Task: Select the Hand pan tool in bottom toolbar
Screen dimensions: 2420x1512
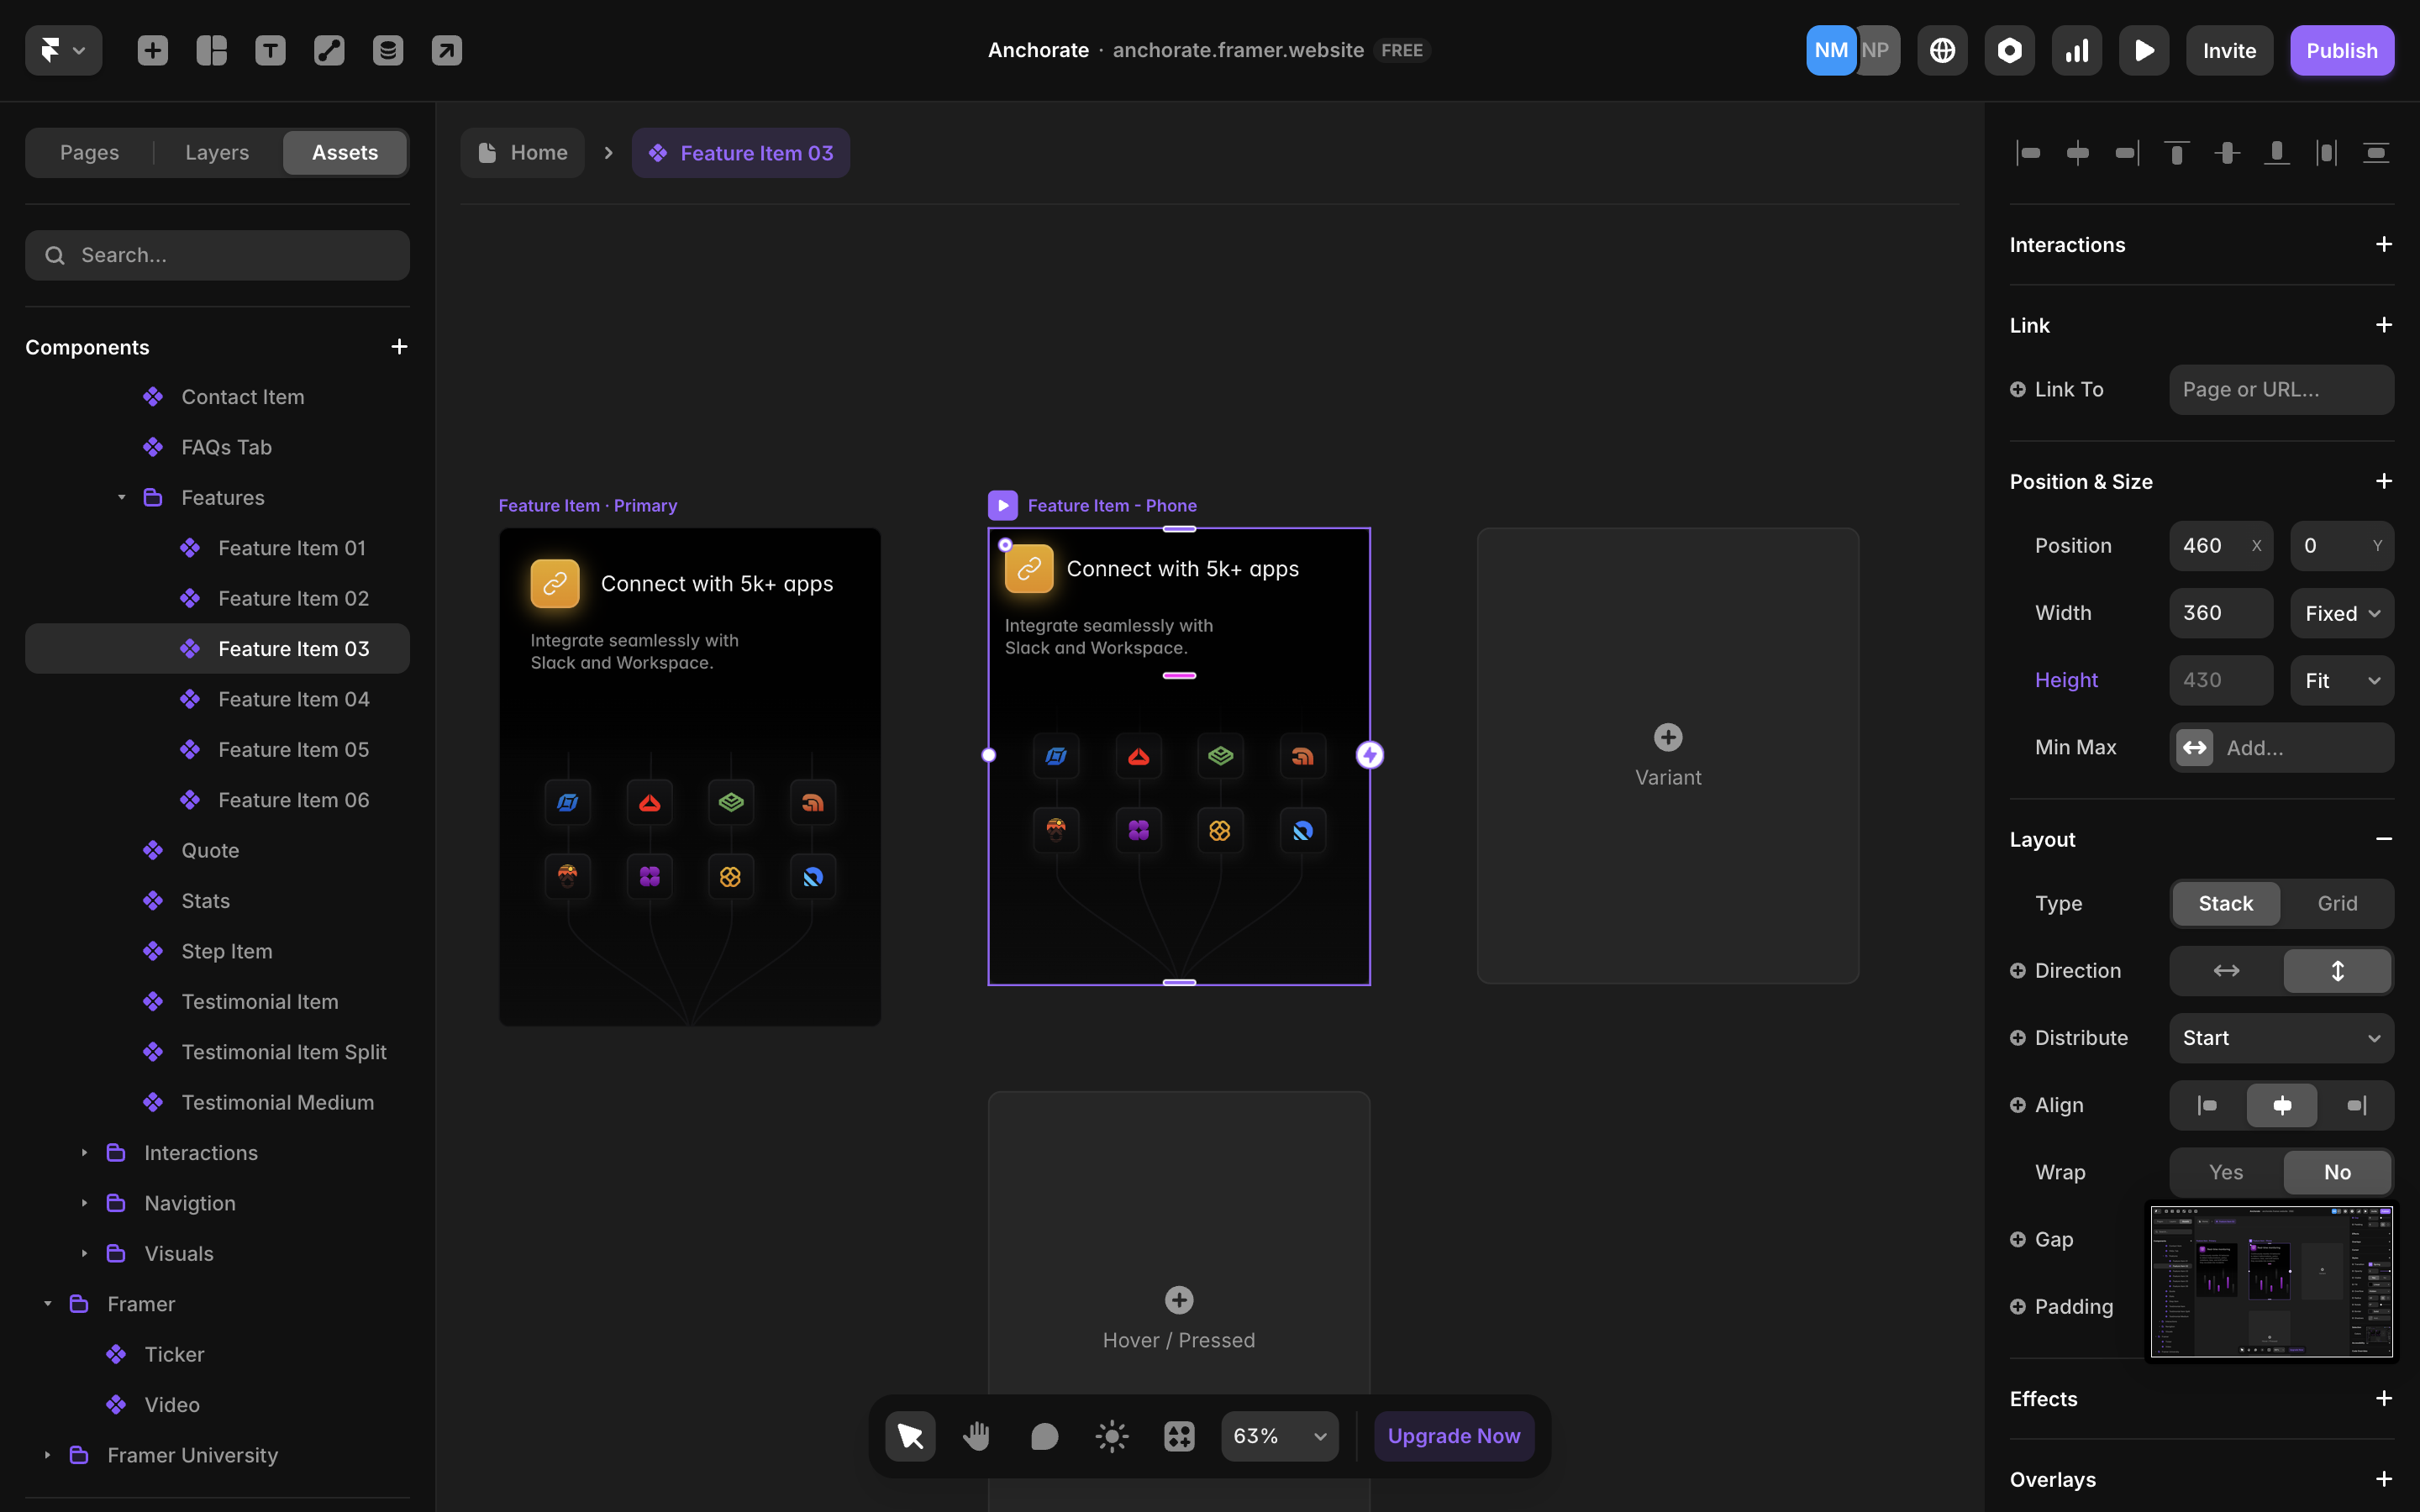Action: coord(977,1435)
